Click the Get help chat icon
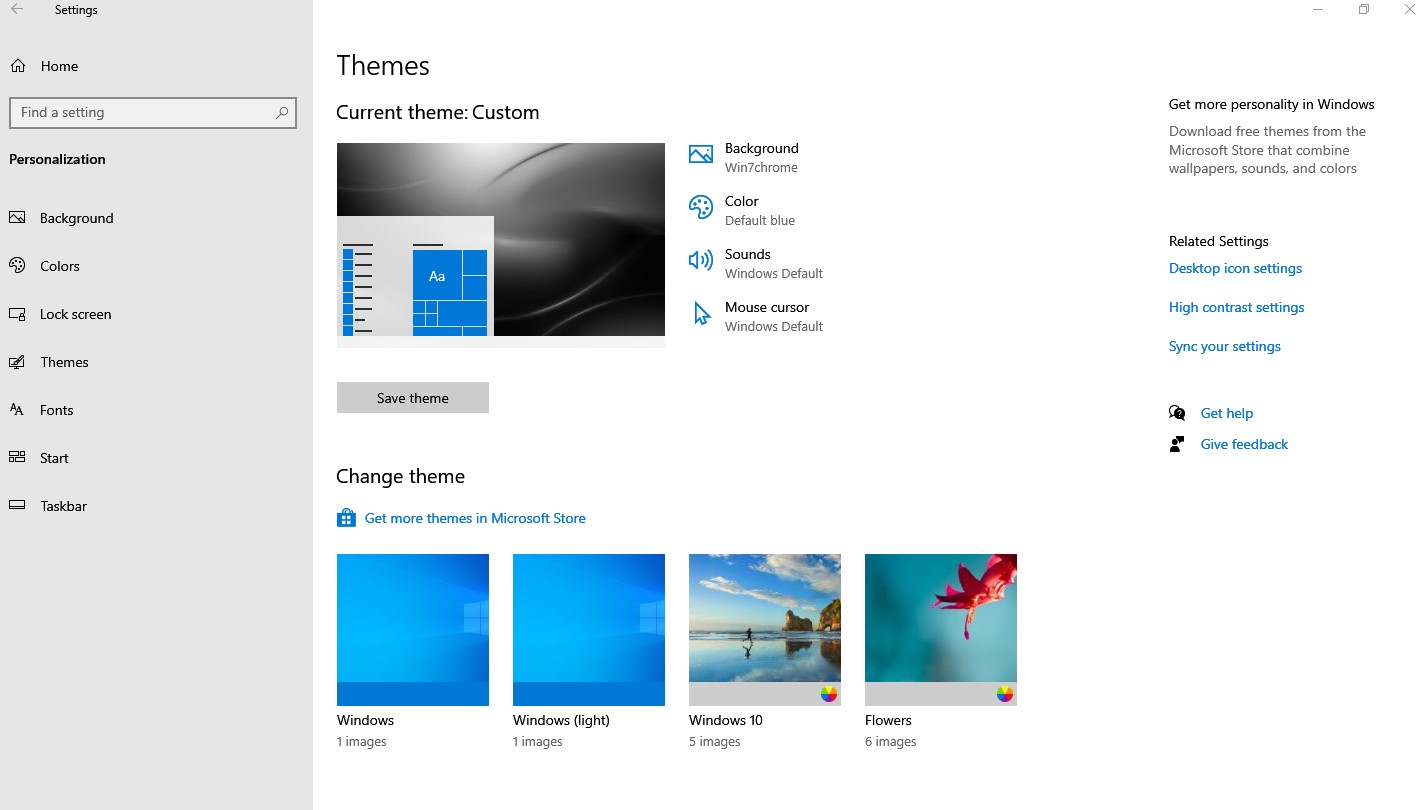 click(x=1177, y=413)
